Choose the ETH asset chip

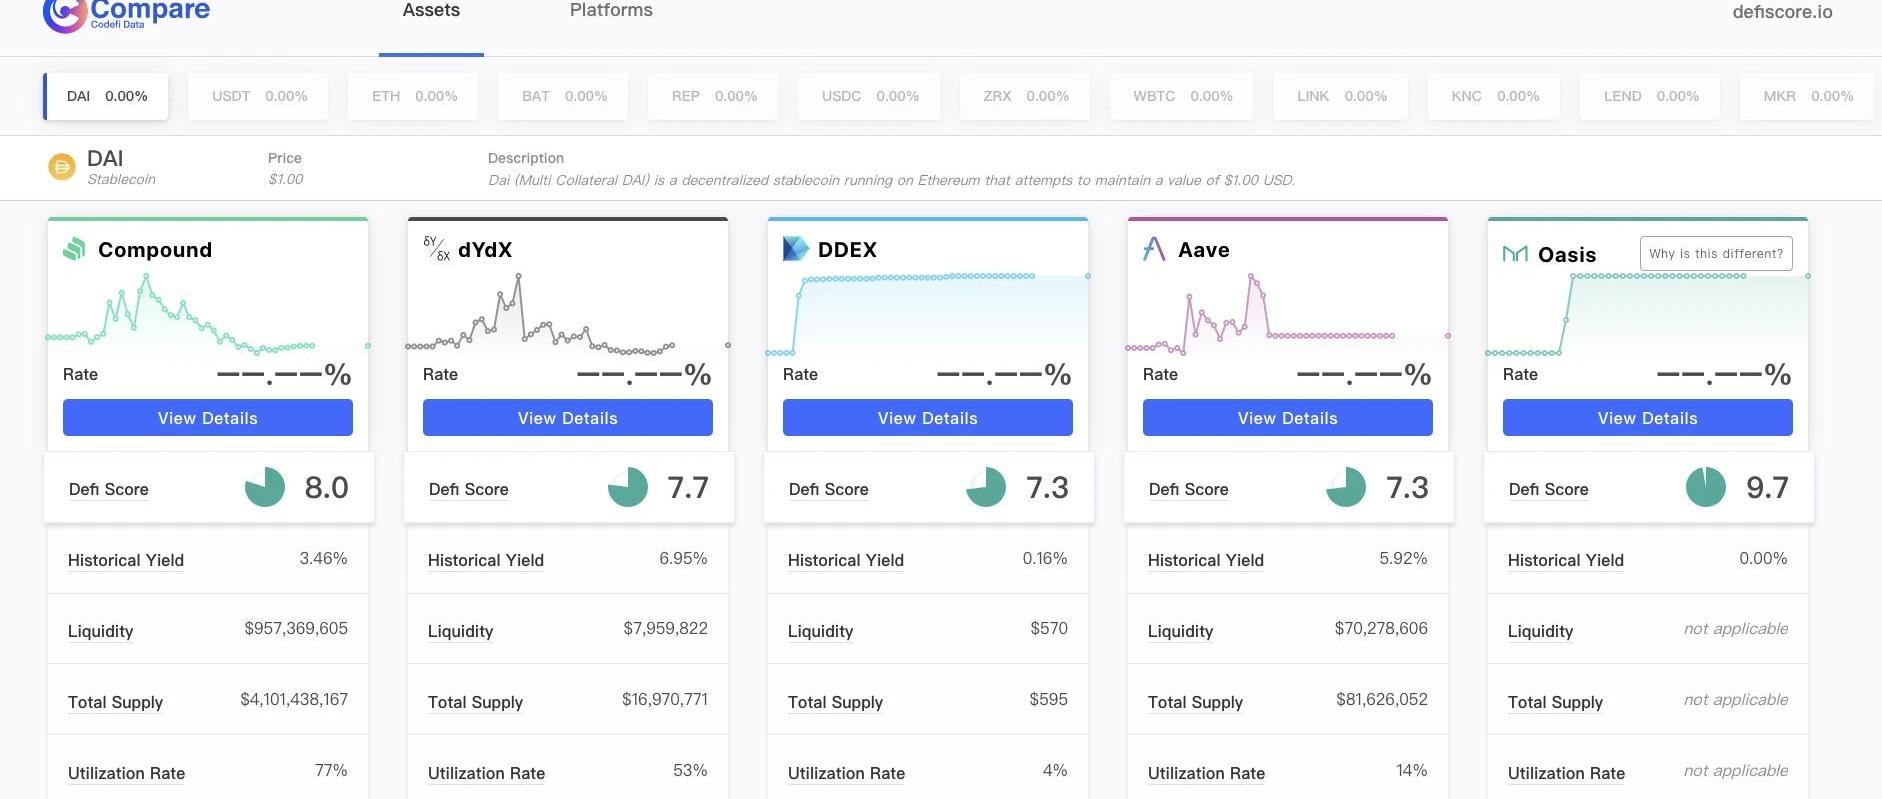pos(414,96)
